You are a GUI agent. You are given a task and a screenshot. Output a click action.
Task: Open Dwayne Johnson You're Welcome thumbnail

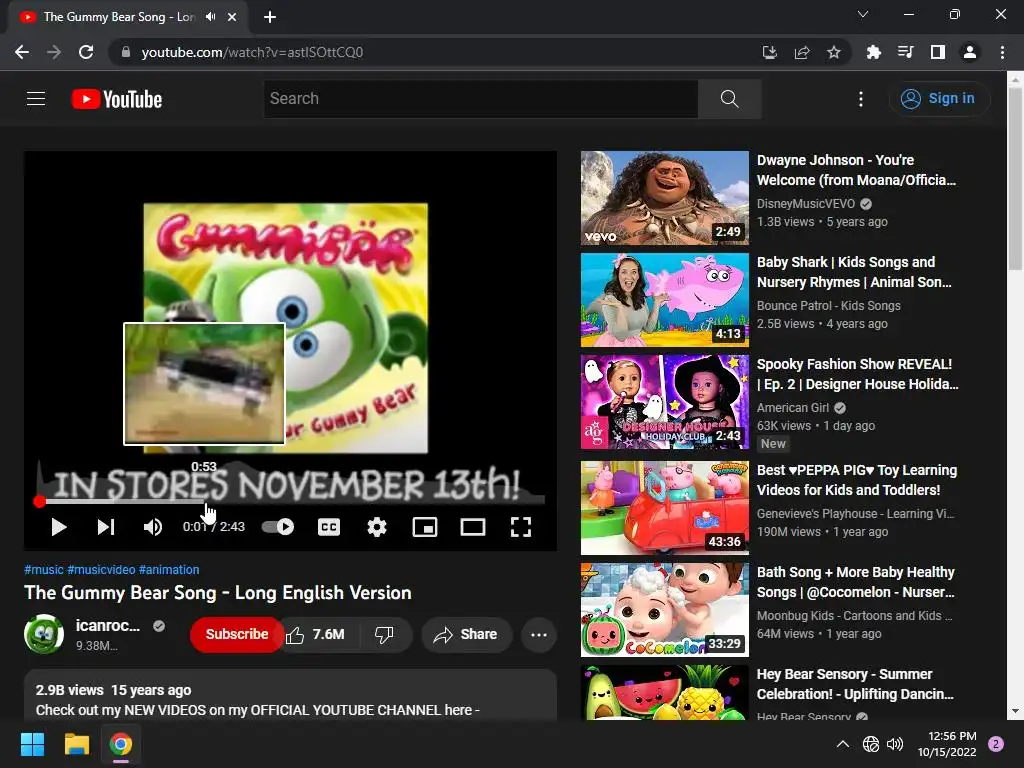tap(665, 198)
